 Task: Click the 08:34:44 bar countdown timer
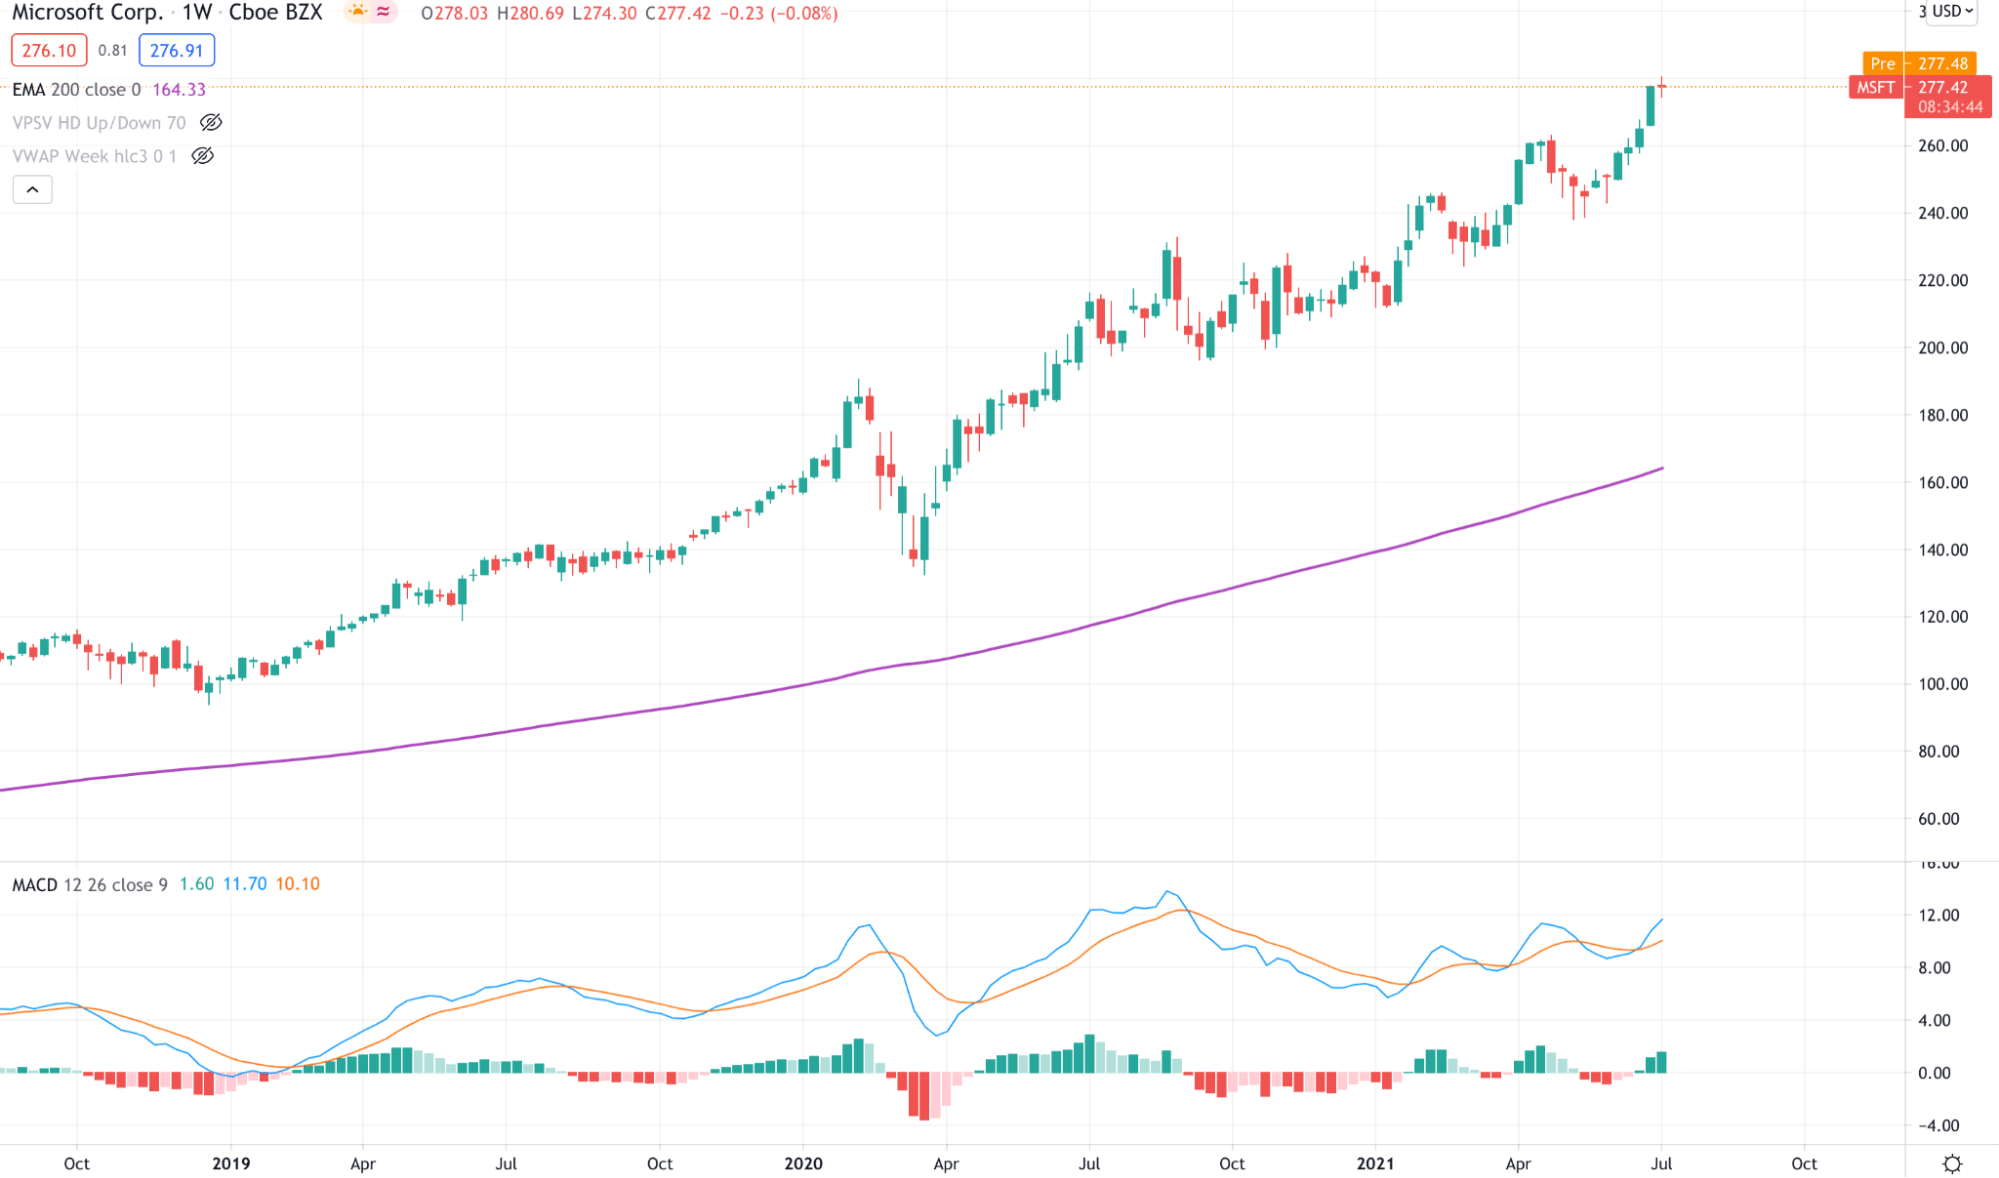tap(1949, 107)
